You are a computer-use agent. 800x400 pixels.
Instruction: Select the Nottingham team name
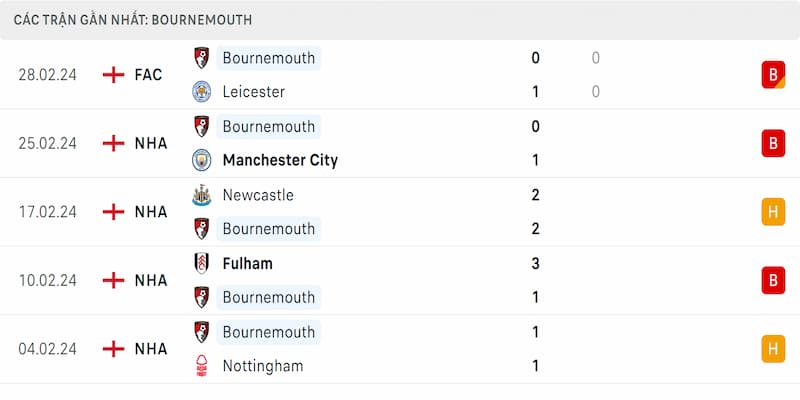[263, 366]
